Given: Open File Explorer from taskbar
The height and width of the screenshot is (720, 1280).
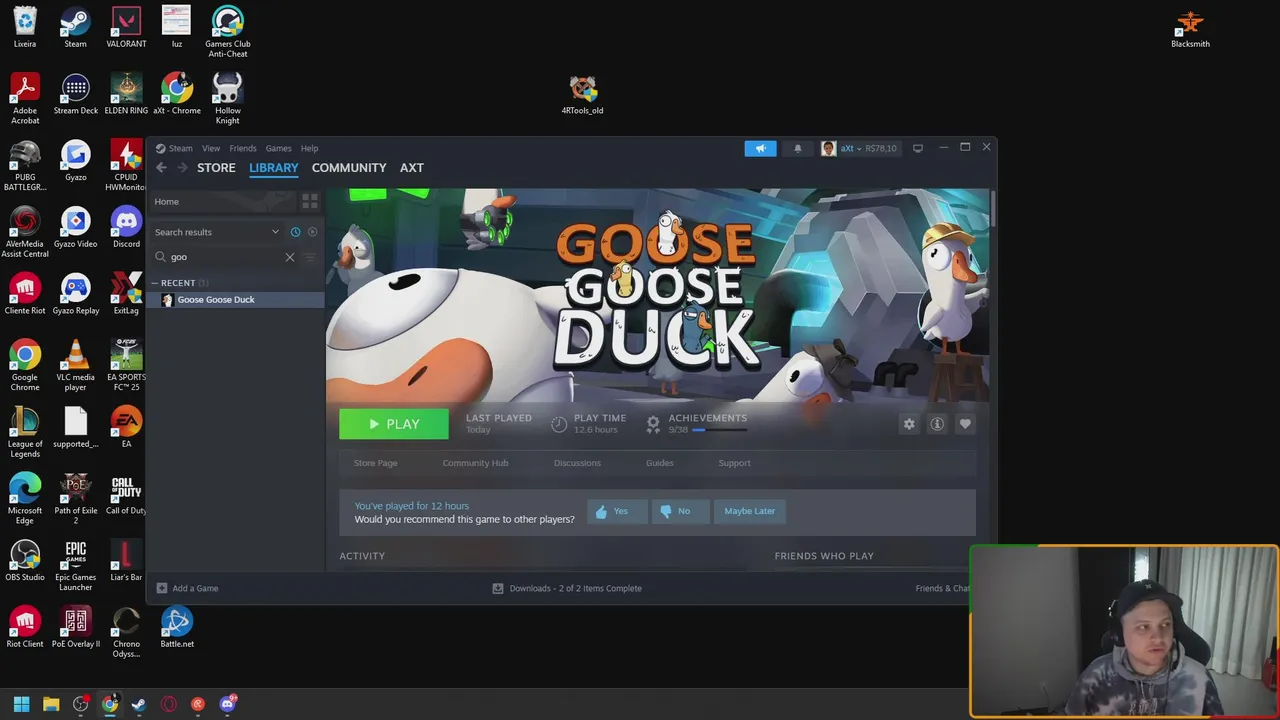Looking at the screenshot, I should [51, 704].
